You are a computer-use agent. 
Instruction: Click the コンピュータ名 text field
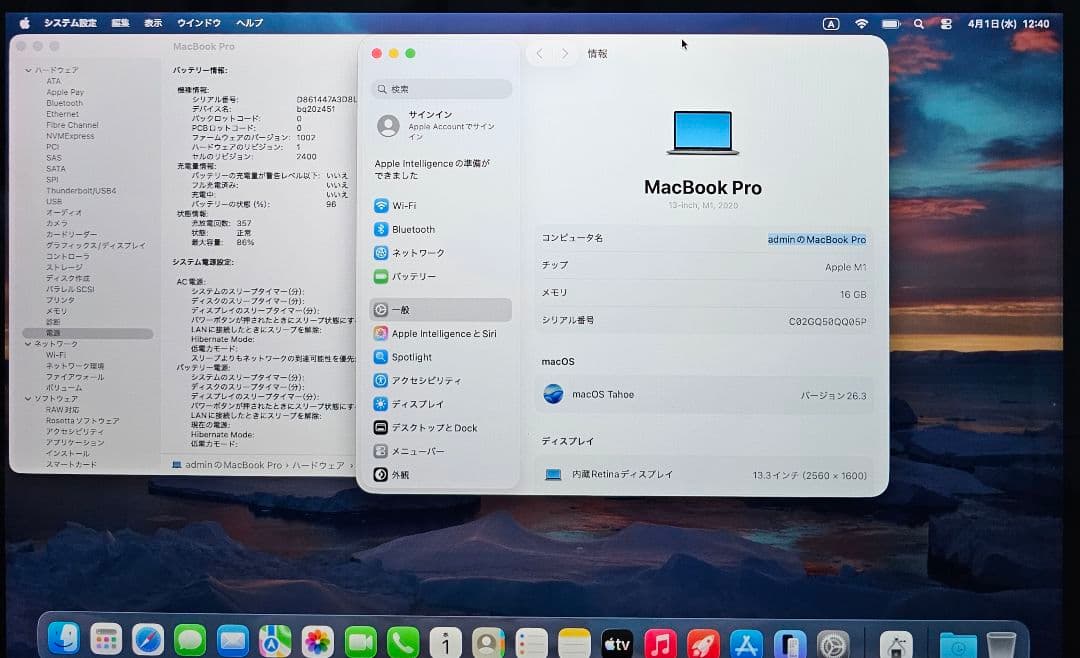click(817, 239)
